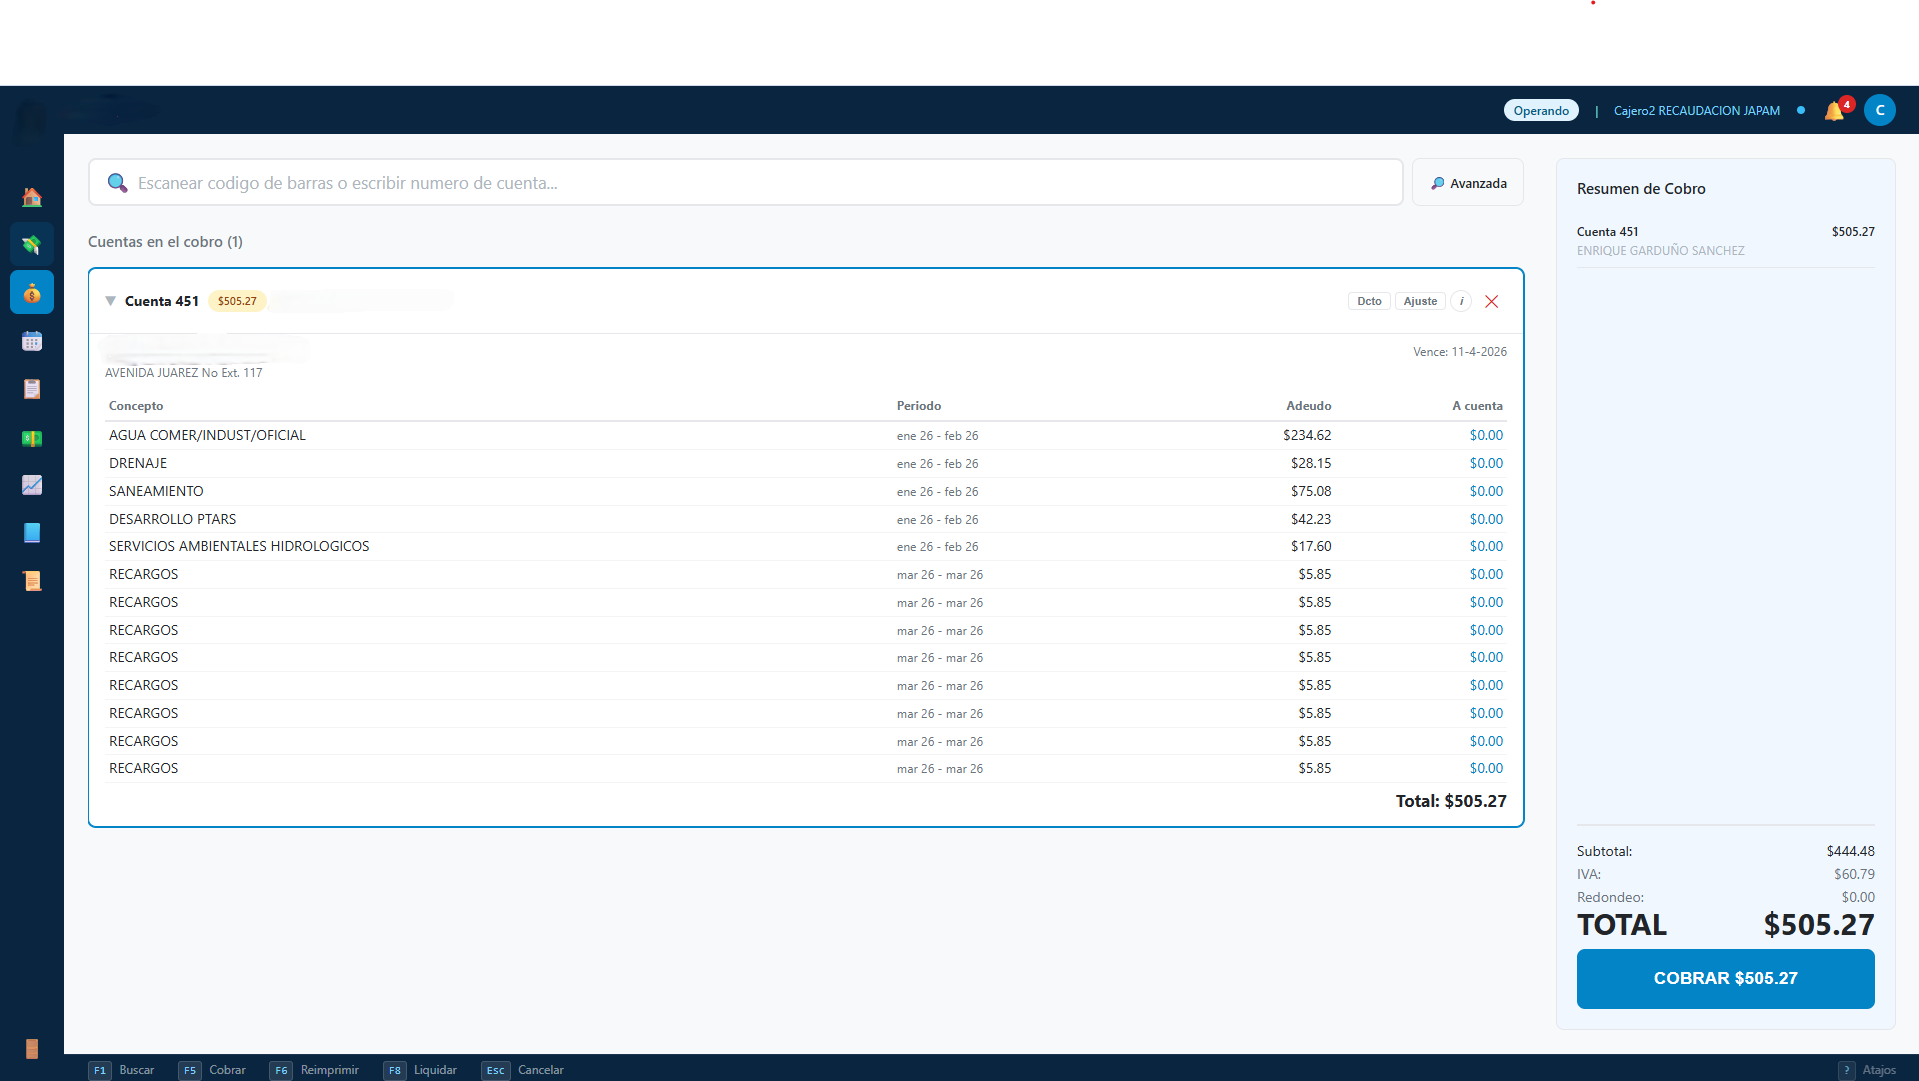Open the Avanzada search options
This screenshot has width=1919, height=1081.
tap(1467, 182)
